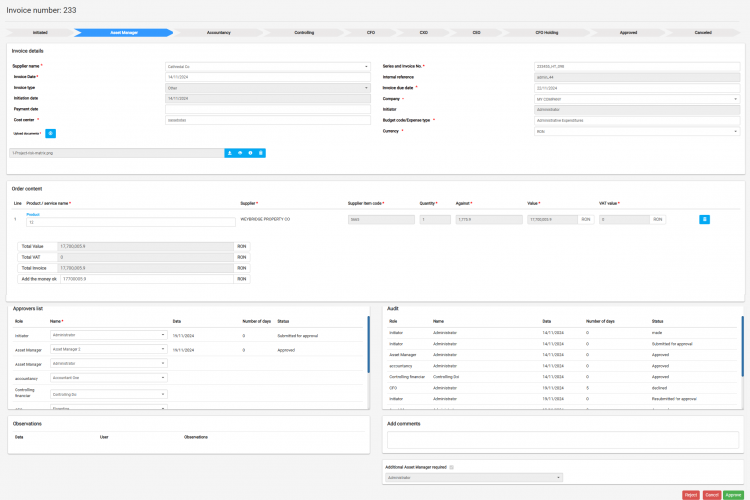
Task: Preview the attached file with eye icon
Action: 240,153
